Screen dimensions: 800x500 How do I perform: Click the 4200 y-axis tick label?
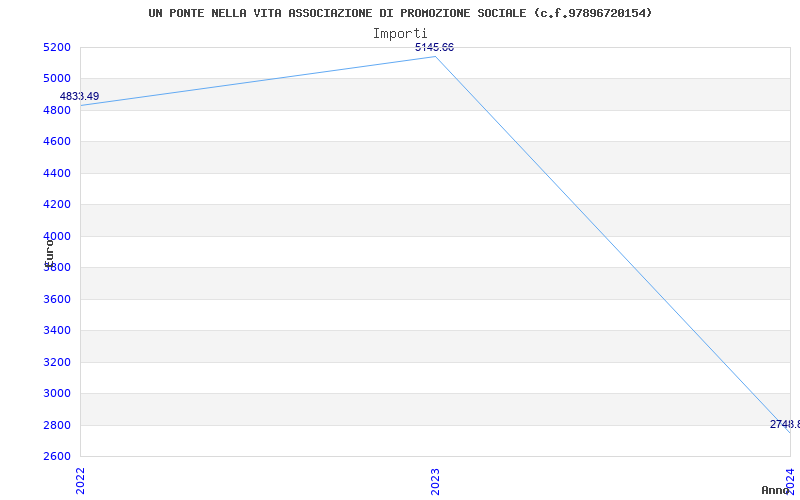(x=57, y=205)
